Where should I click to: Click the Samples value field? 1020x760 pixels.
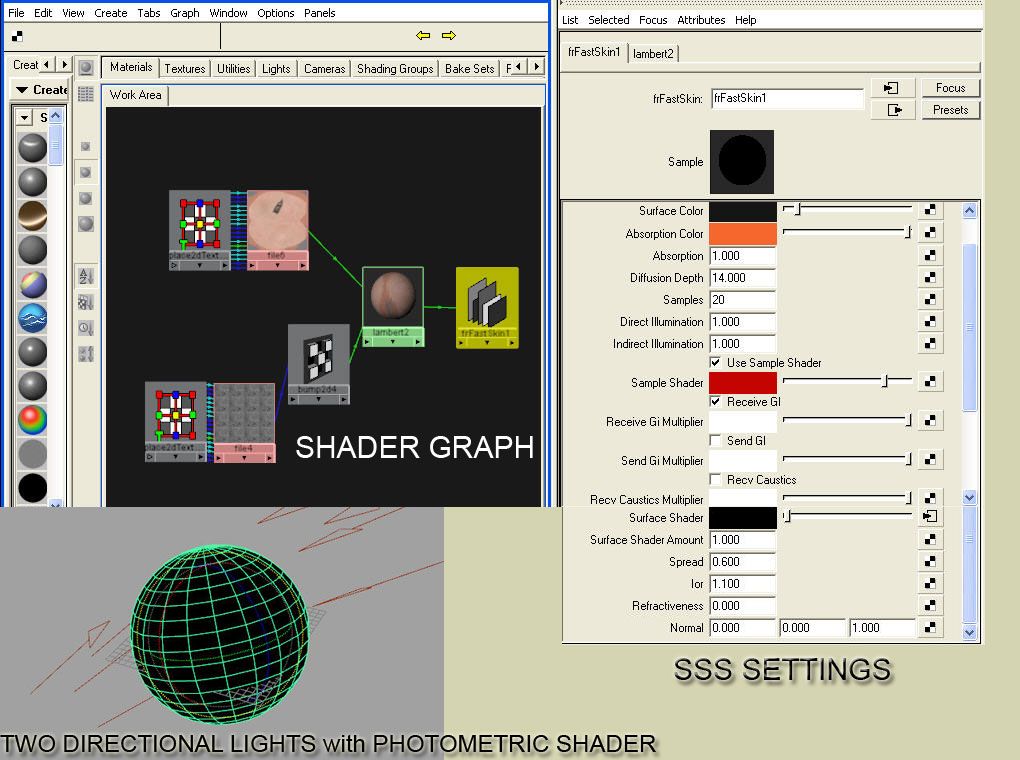742,299
